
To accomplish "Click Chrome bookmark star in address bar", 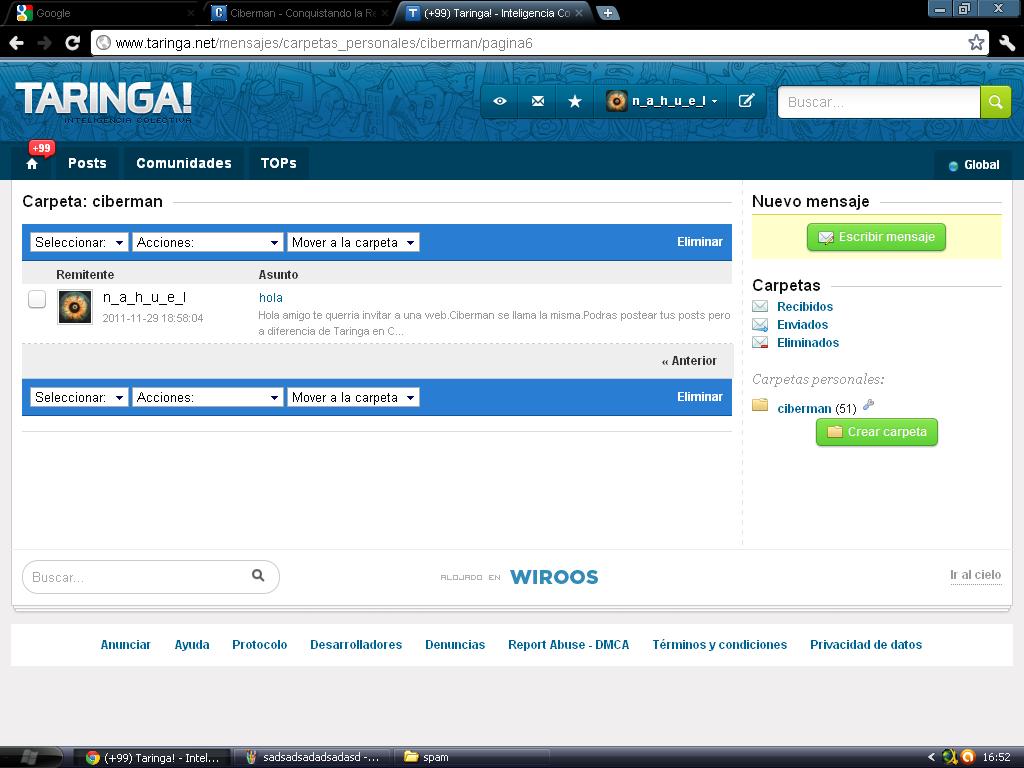I will [x=976, y=43].
